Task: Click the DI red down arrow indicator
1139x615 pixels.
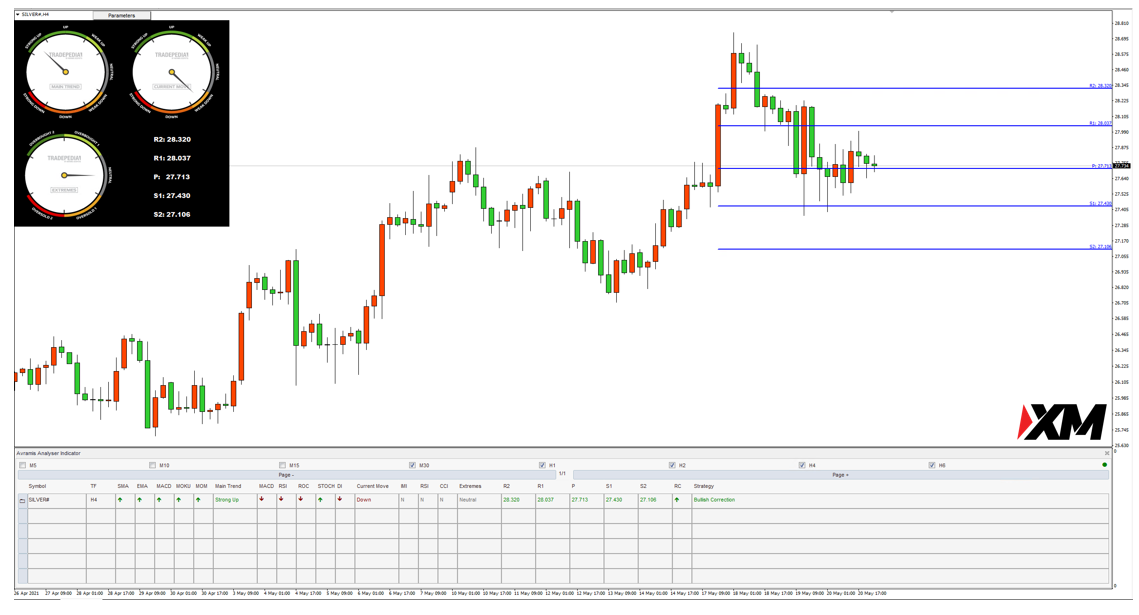Action: pos(339,499)
